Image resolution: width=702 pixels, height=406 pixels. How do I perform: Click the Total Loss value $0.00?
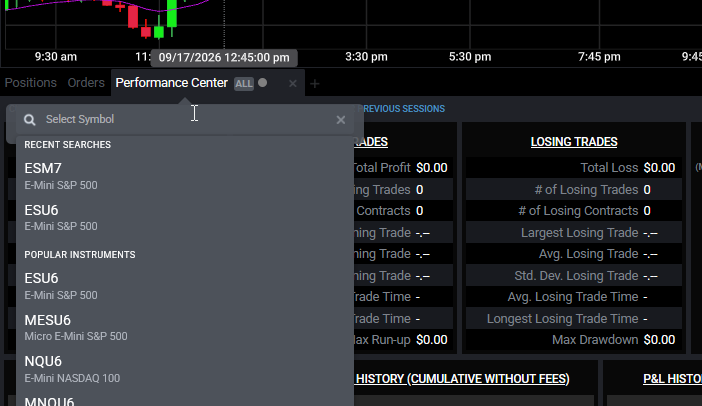659,168
